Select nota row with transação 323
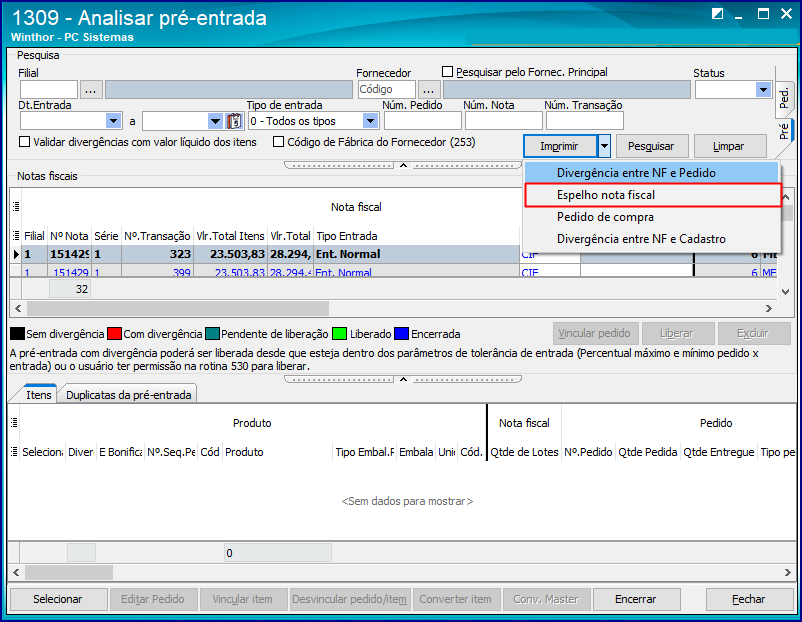This screenshot has width=802, height=622. click(x=392, y=254)
